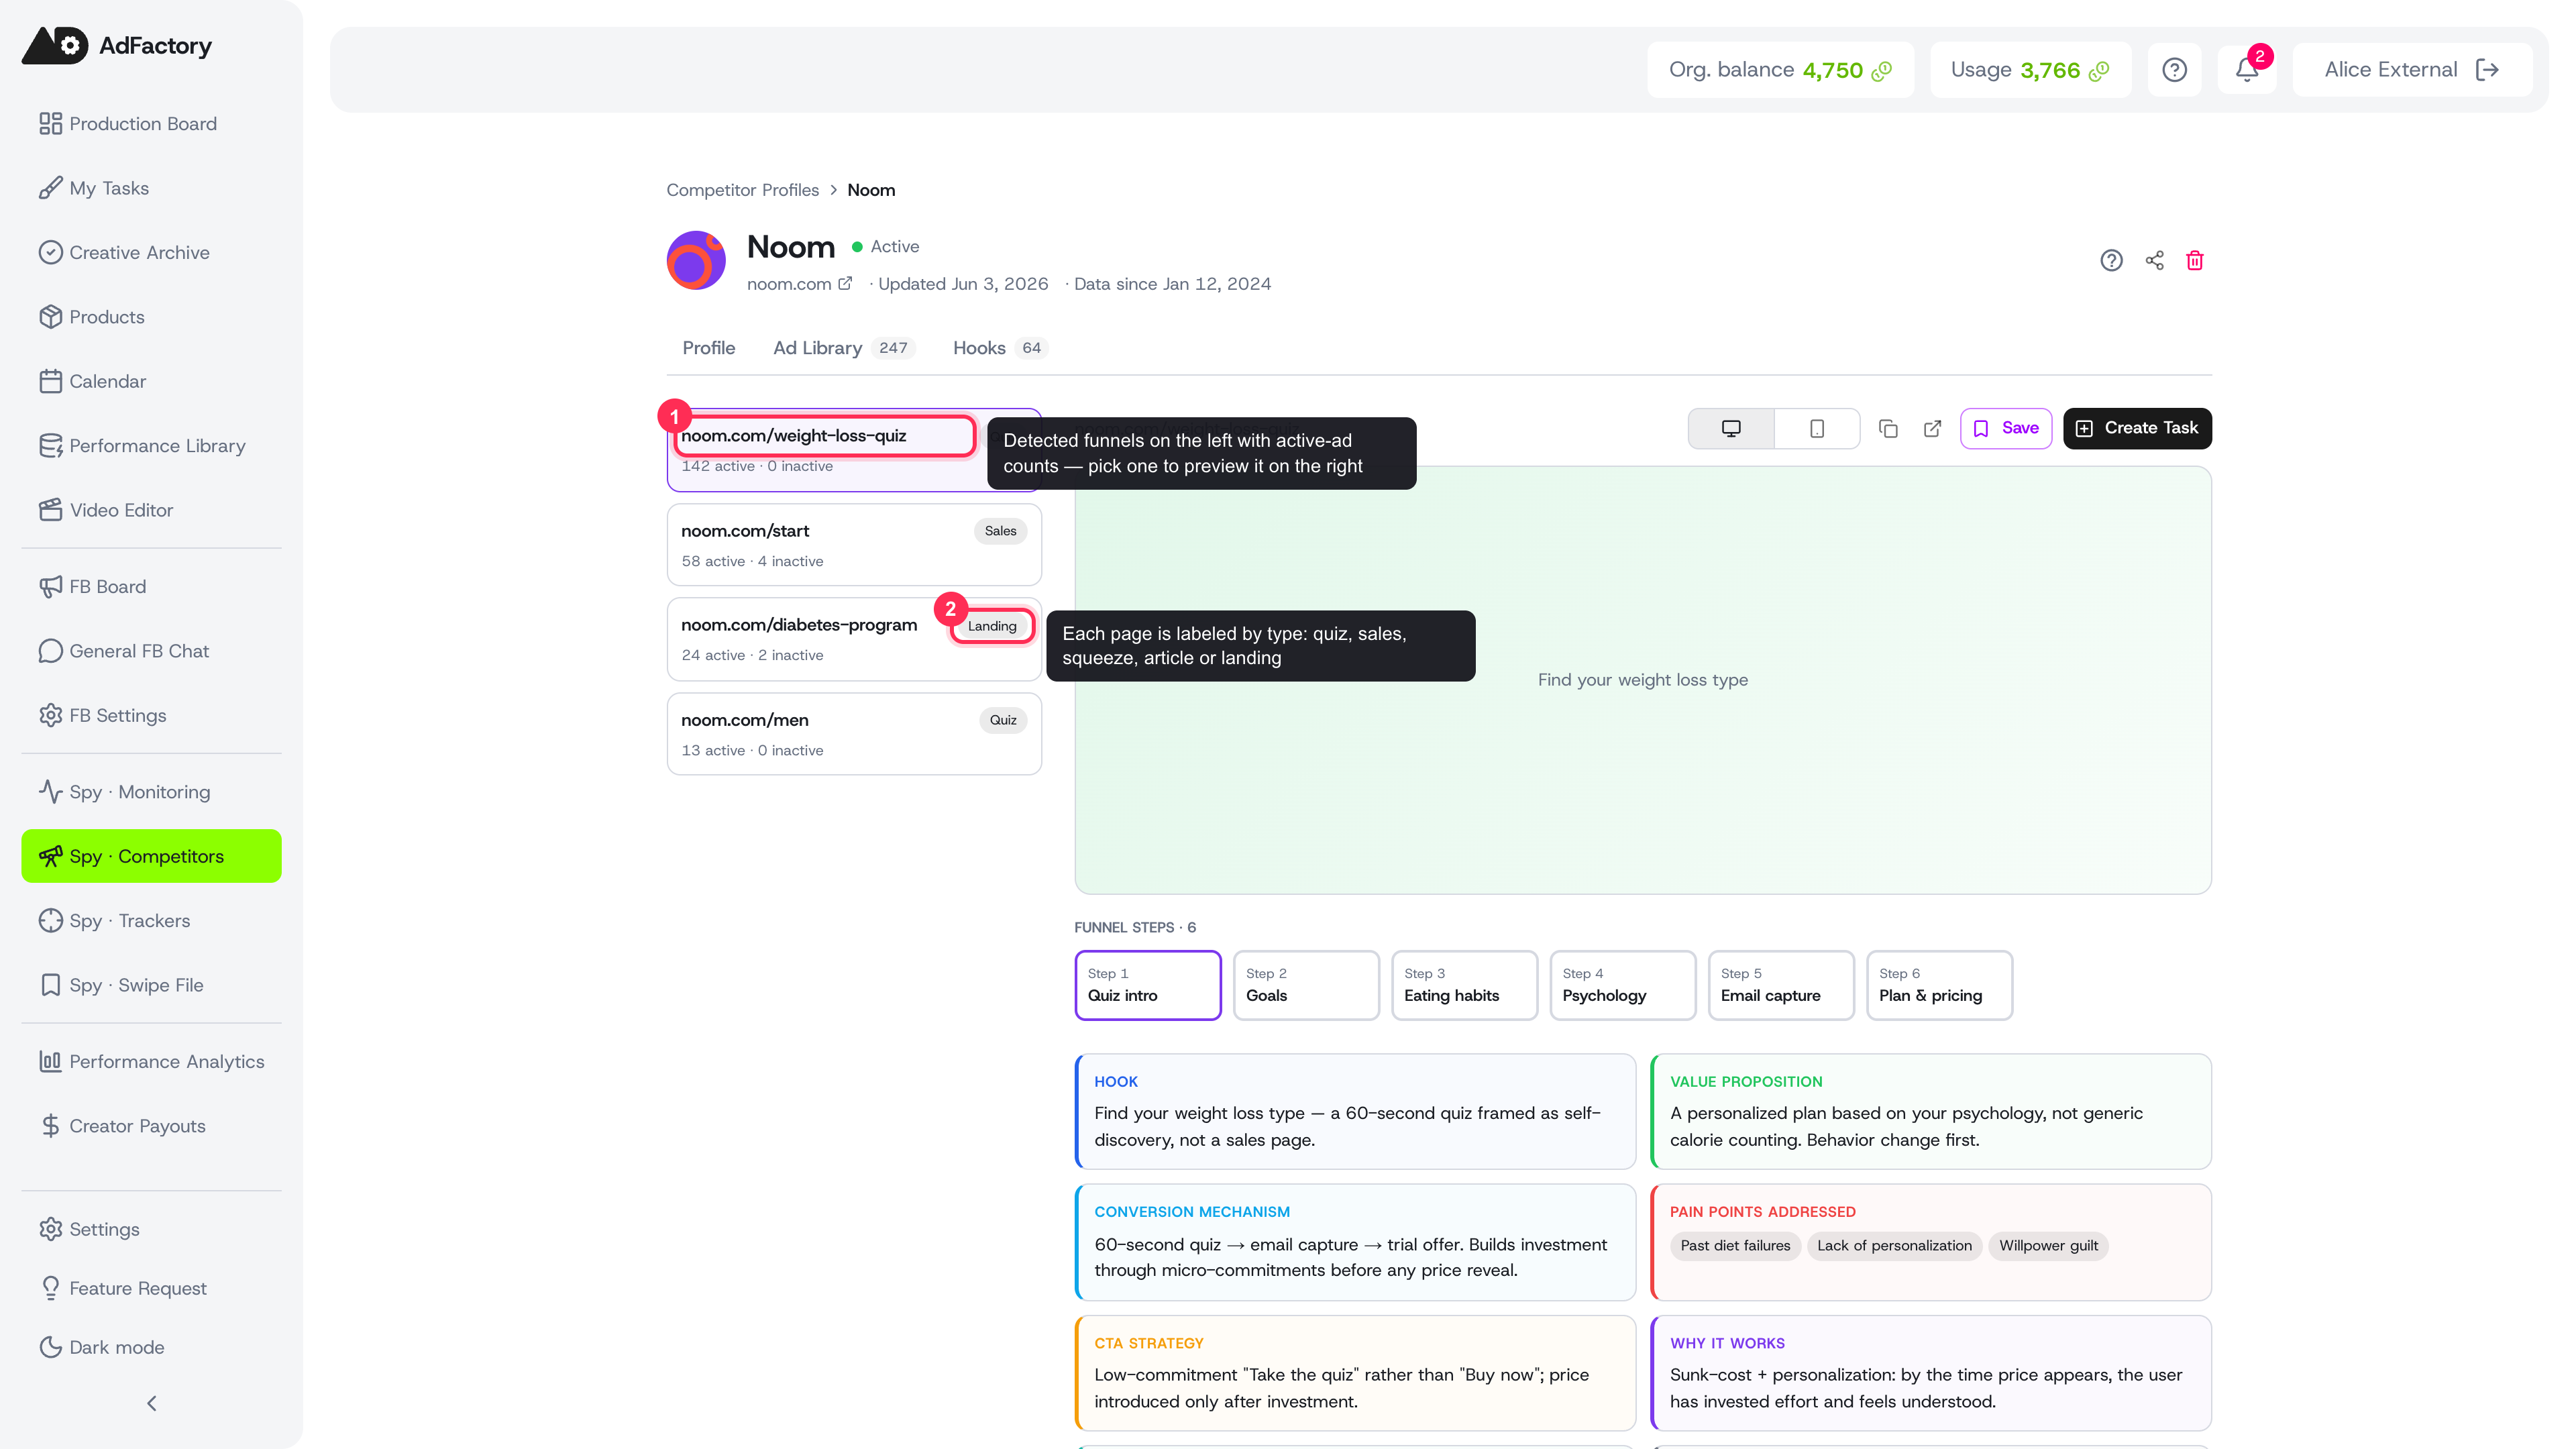The height and width of the screenshot is (1449, 2576).
Task: Open the Calendar
Action: [151, 381]
